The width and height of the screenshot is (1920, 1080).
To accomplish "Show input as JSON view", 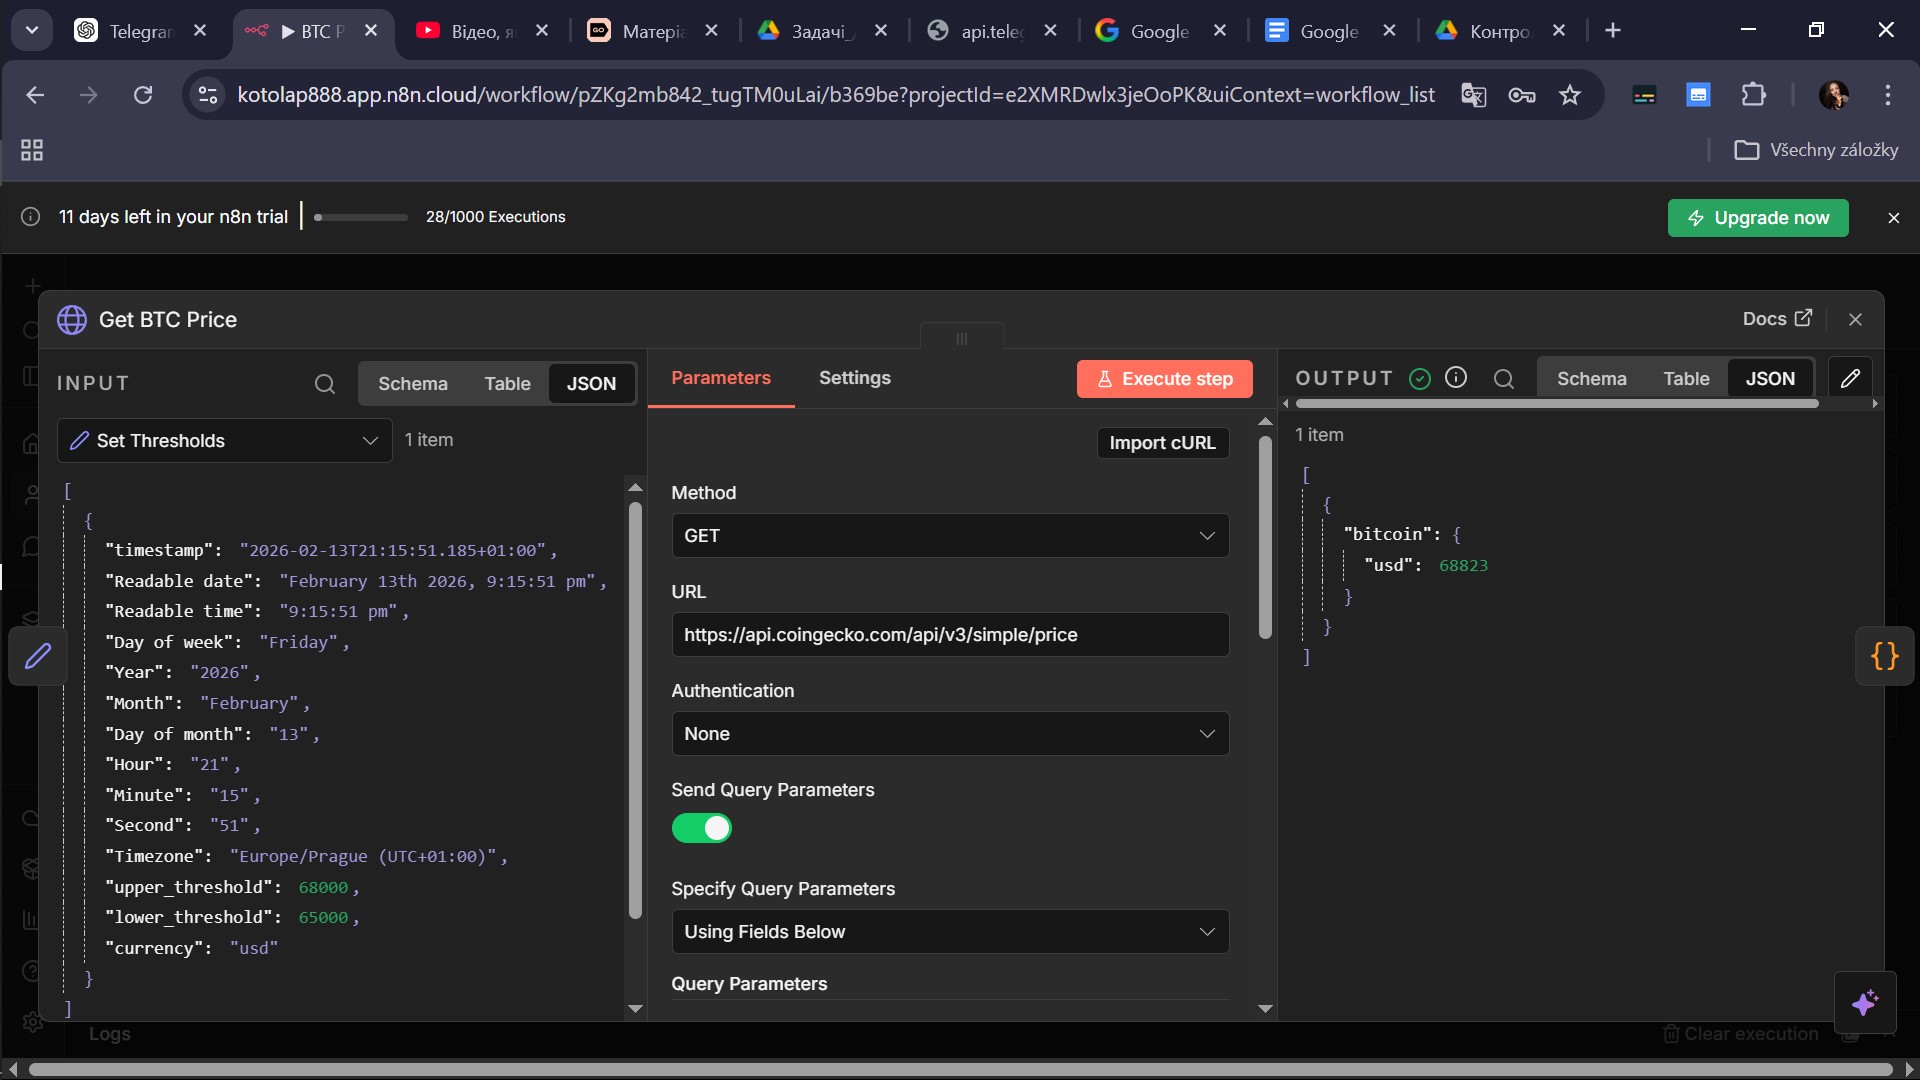I will tap(592, 384).
